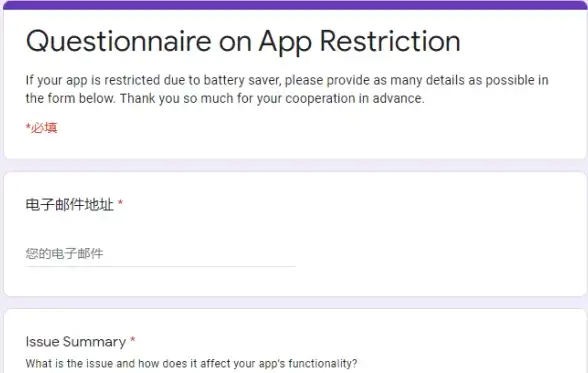Click the words battery saver in description
Screen dimensions: 588x373
click(242, 80)
